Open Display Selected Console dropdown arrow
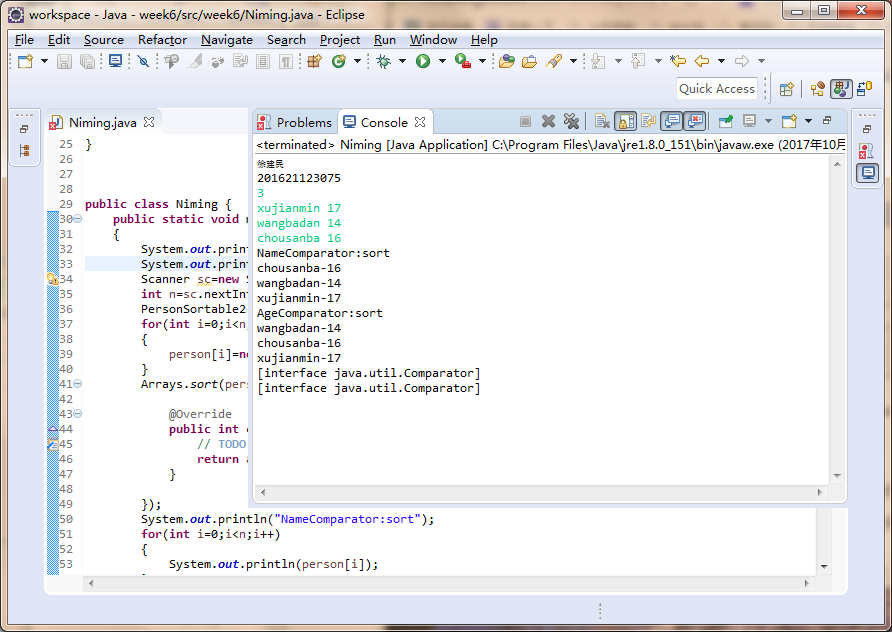Screen dimensions: 892x632 pos(768,121)
